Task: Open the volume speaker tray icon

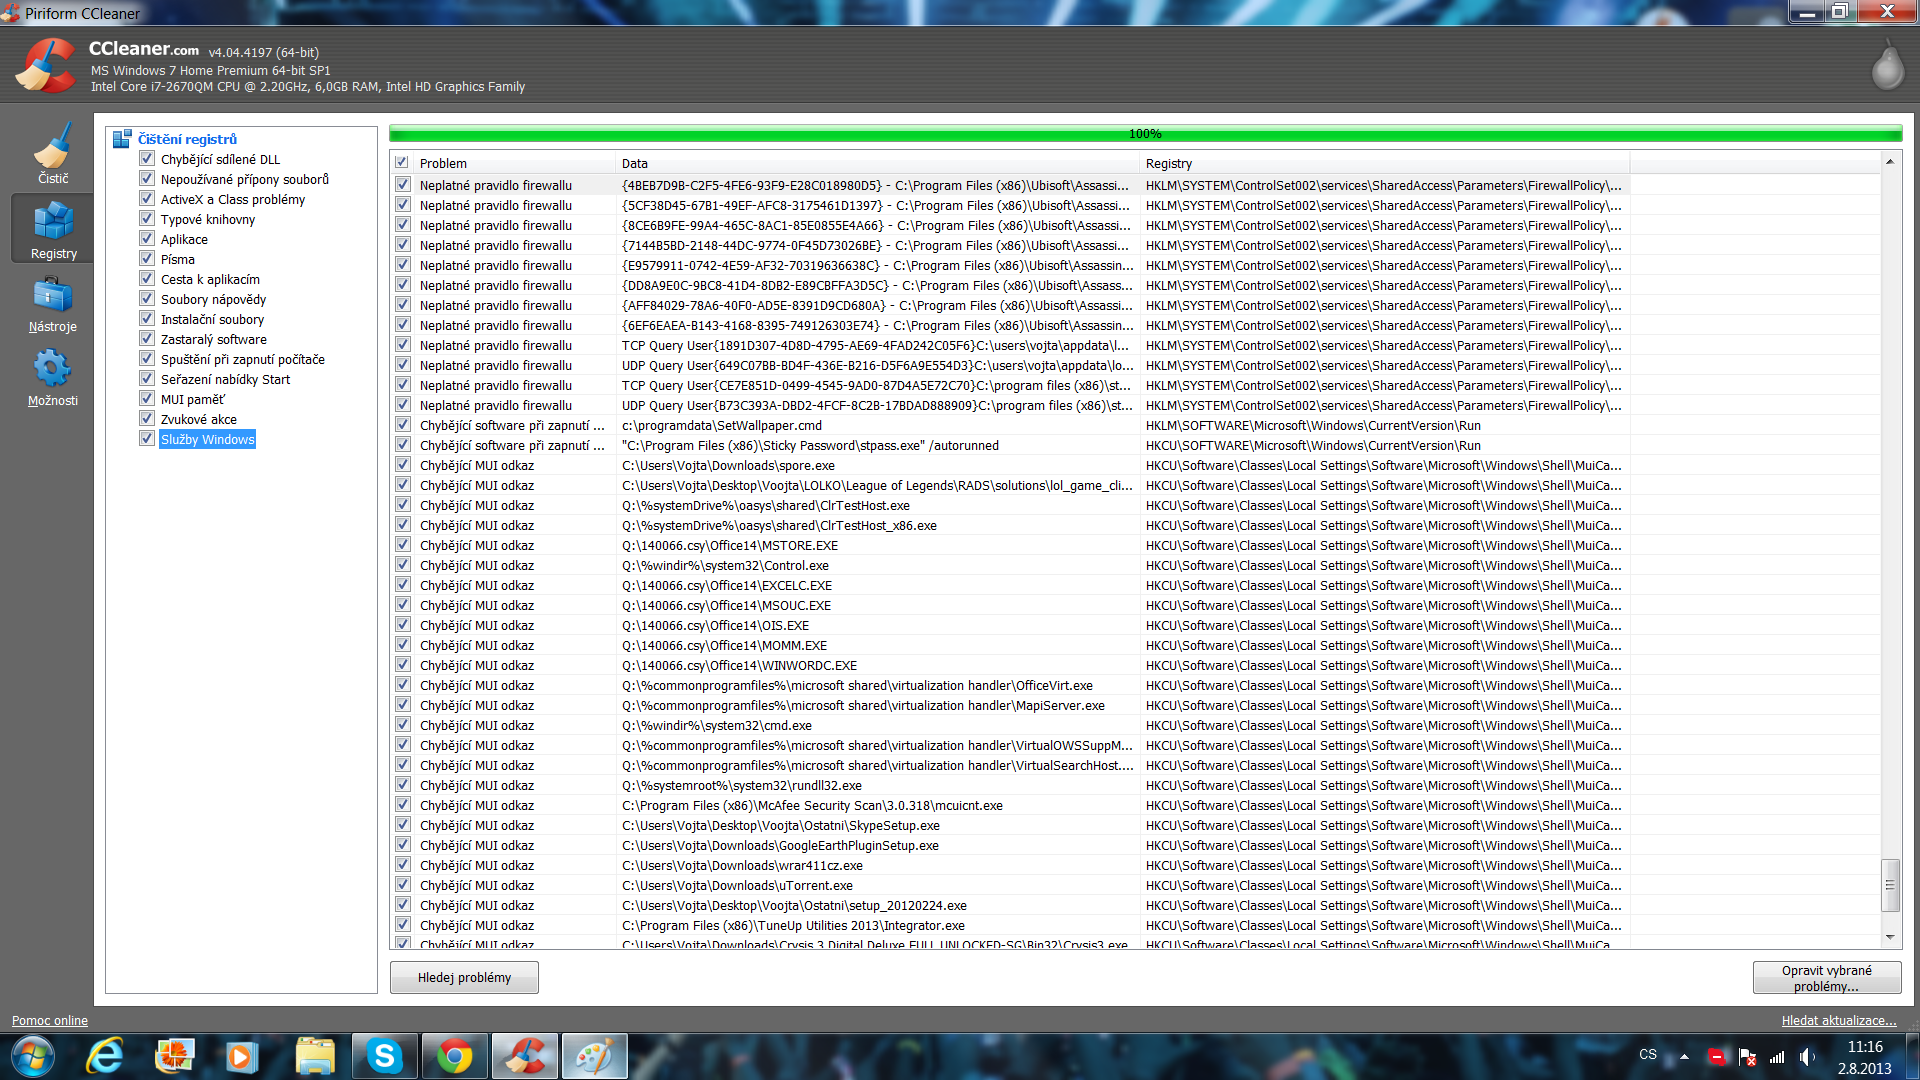Action: tap(1807, 1056)
